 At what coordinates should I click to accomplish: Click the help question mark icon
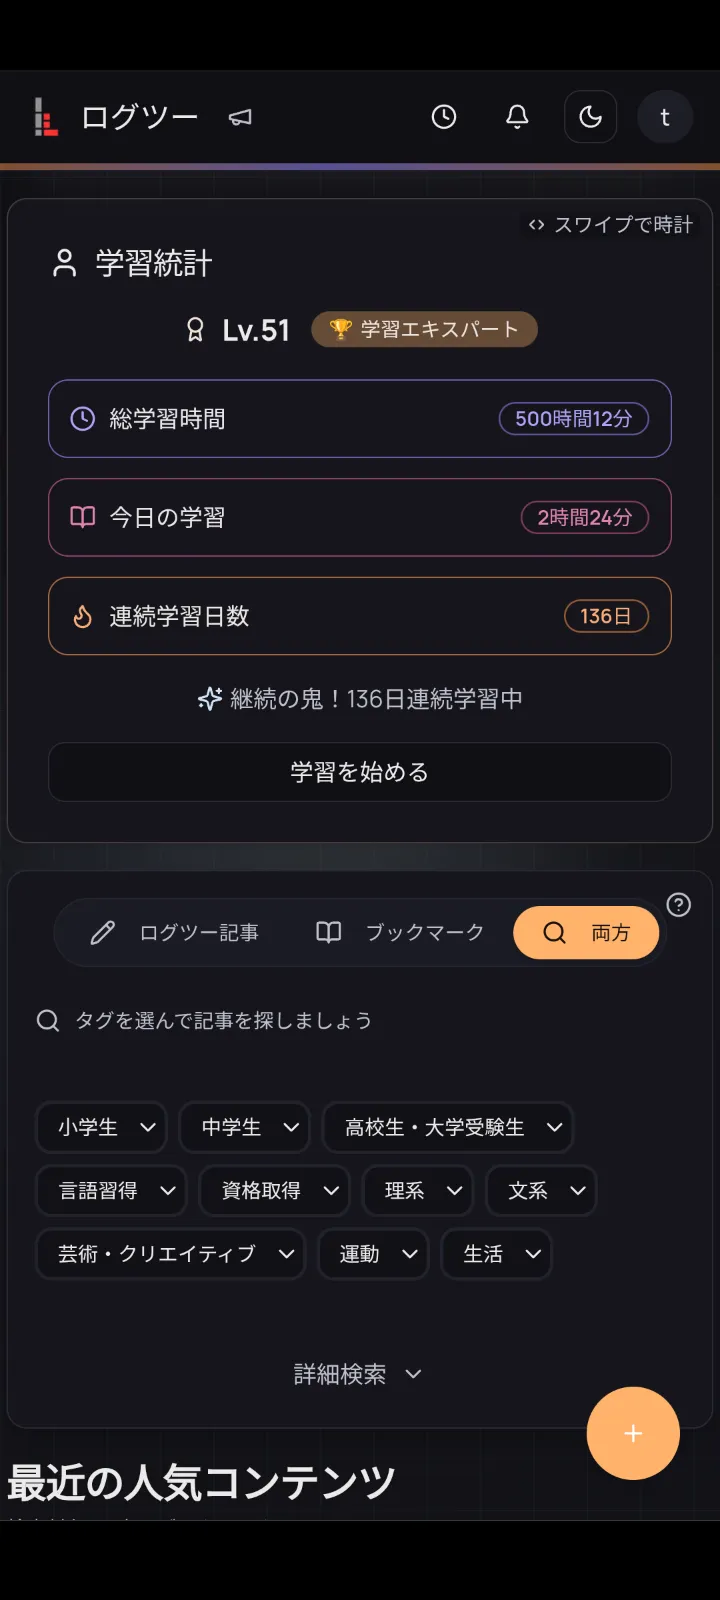pos(679,905)
